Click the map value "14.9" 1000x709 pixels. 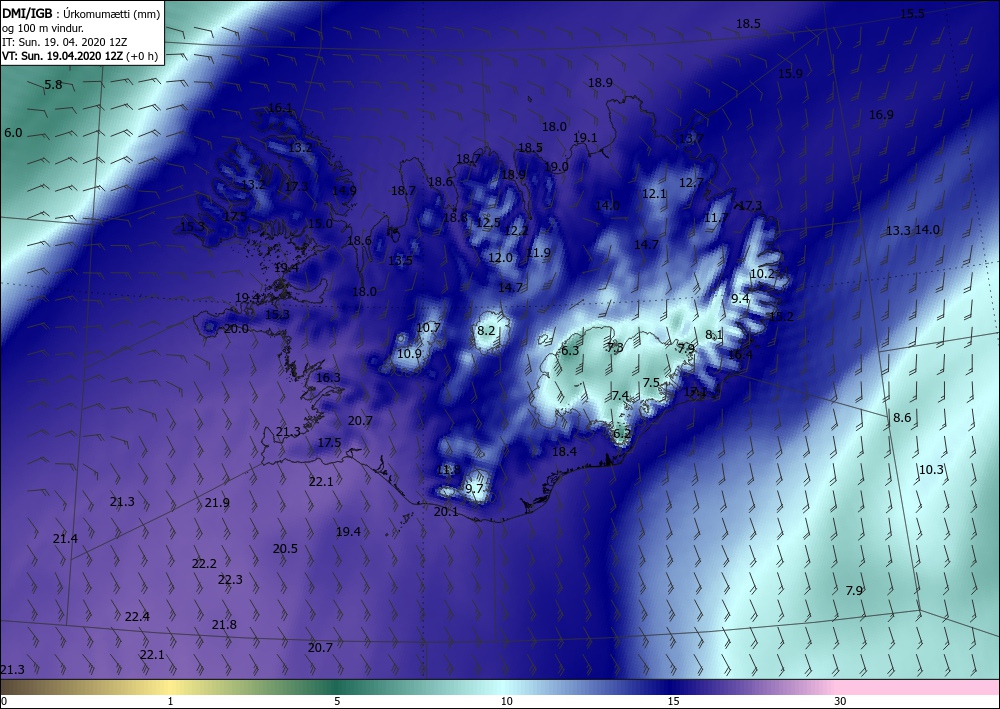pyautogui.click(x=344, y=190)
